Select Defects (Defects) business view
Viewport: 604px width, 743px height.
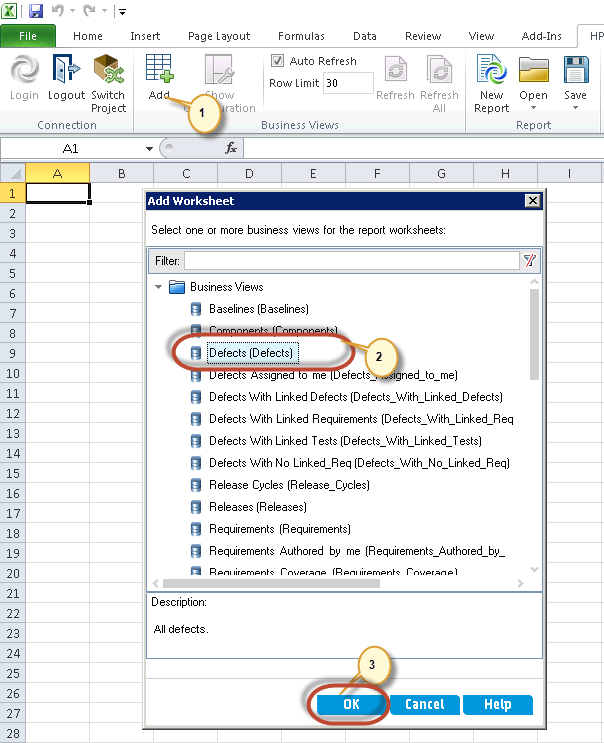pos(251,353)
